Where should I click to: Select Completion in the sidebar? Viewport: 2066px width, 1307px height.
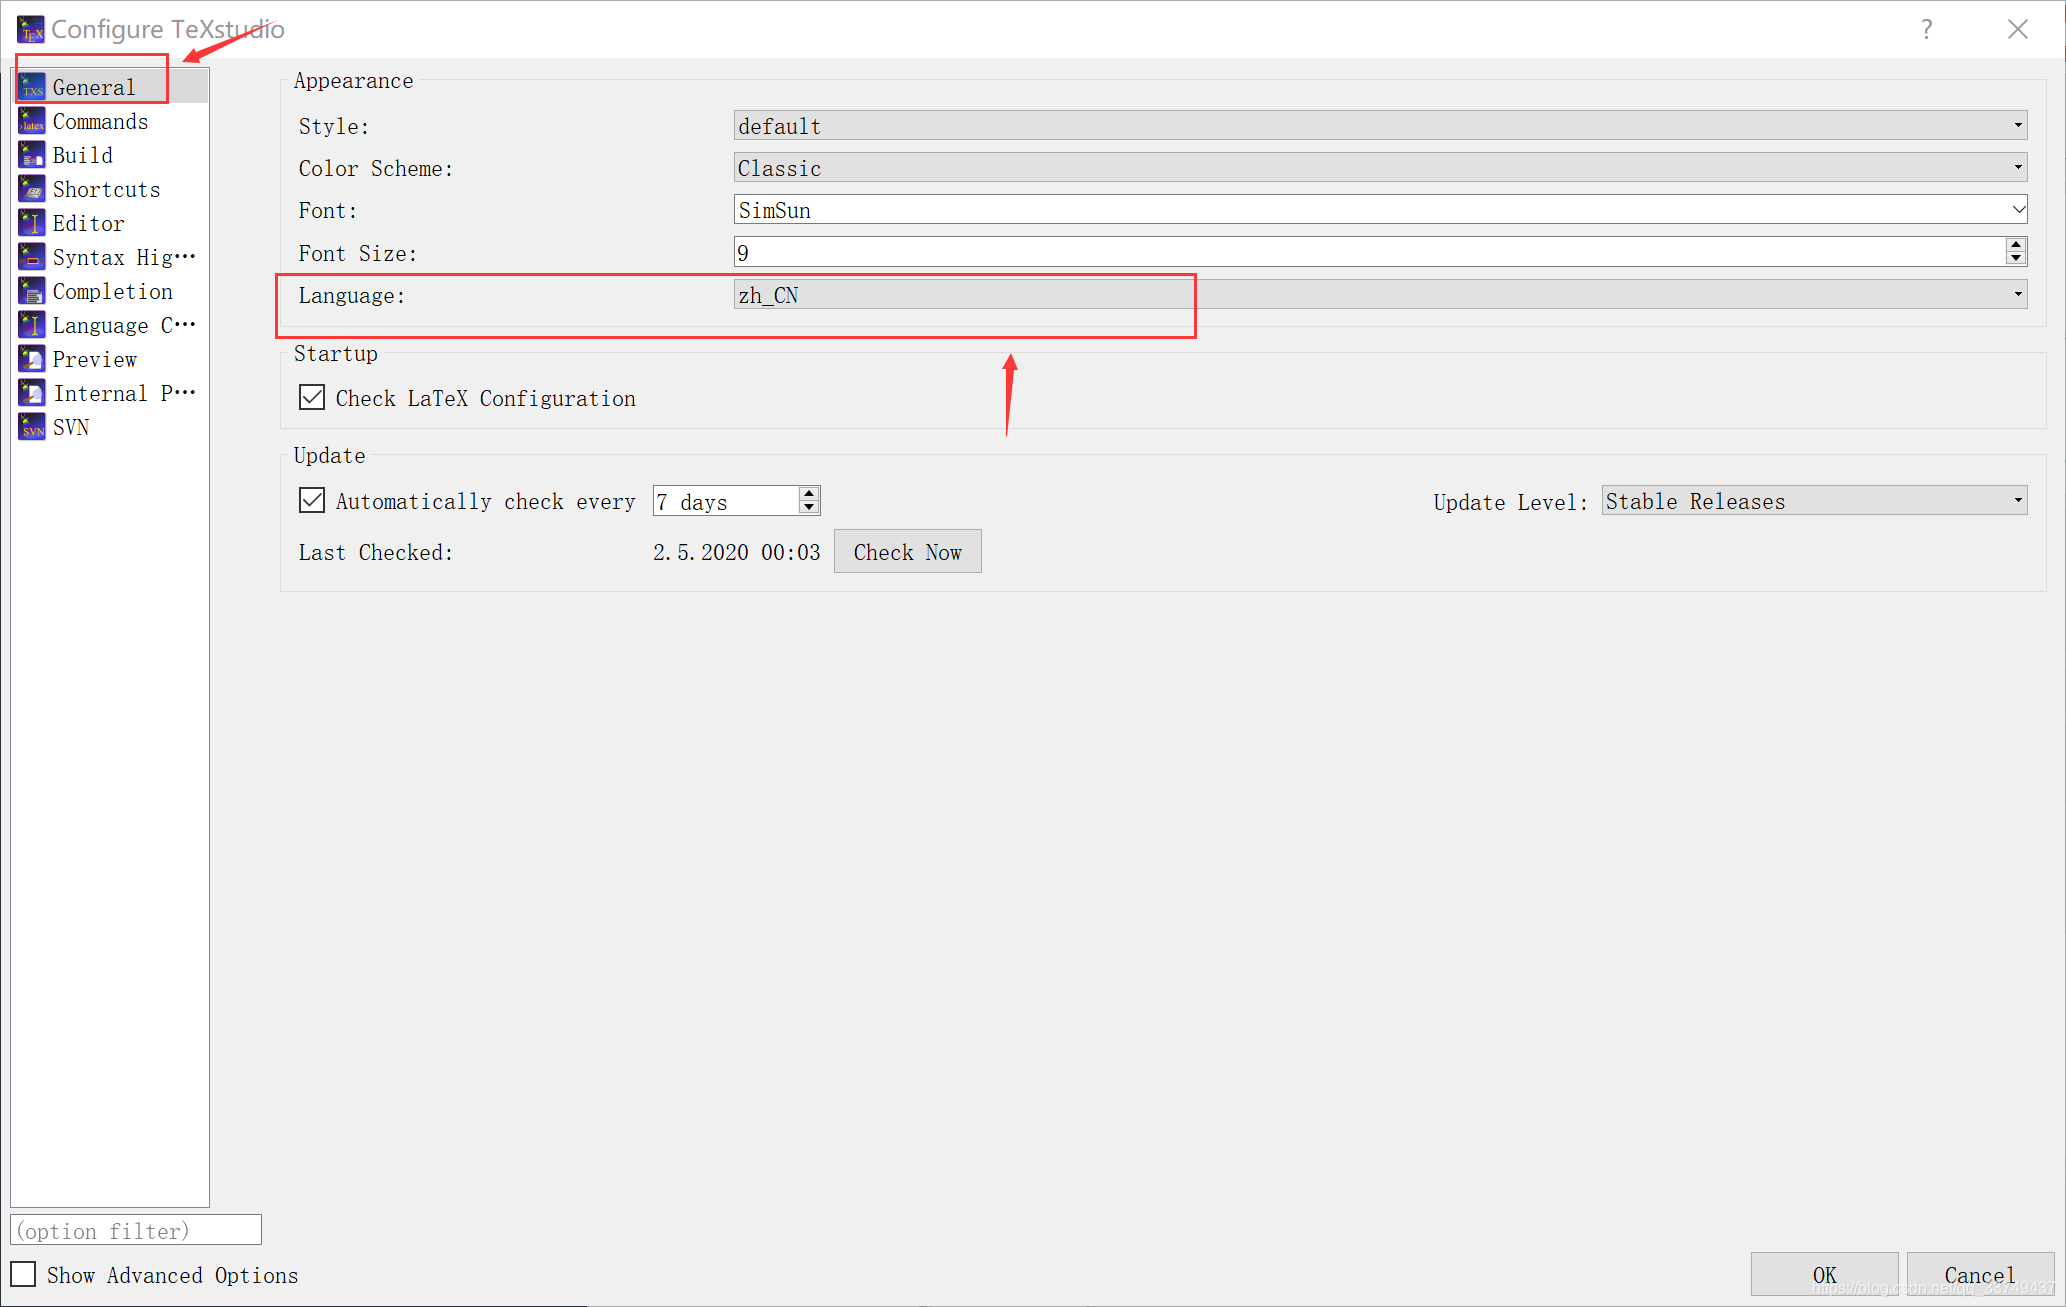(x=110, y=292)
